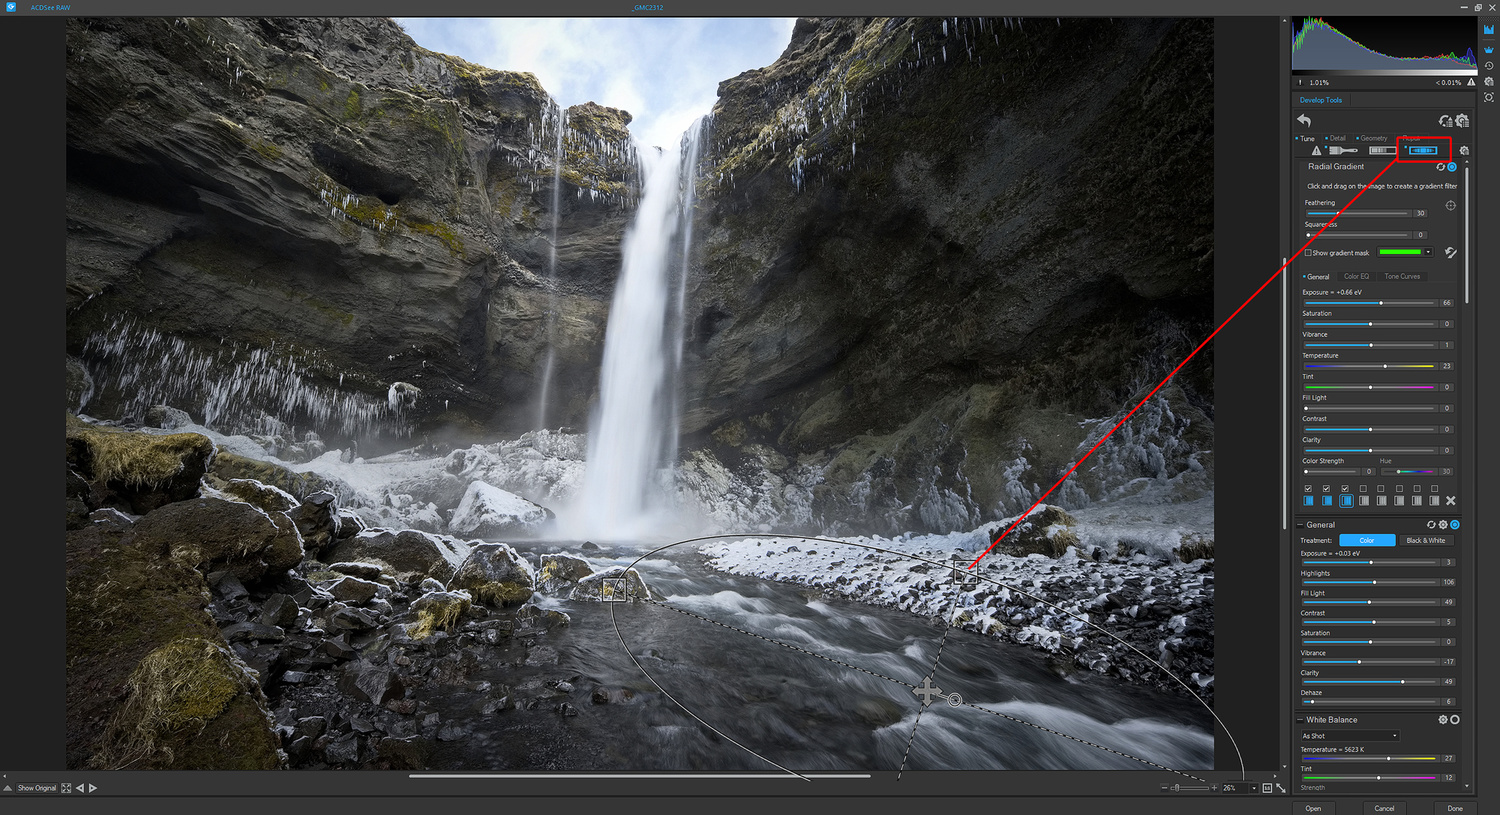
Task: Click the Feathering value box showing 30
Action: point(1420,213)
